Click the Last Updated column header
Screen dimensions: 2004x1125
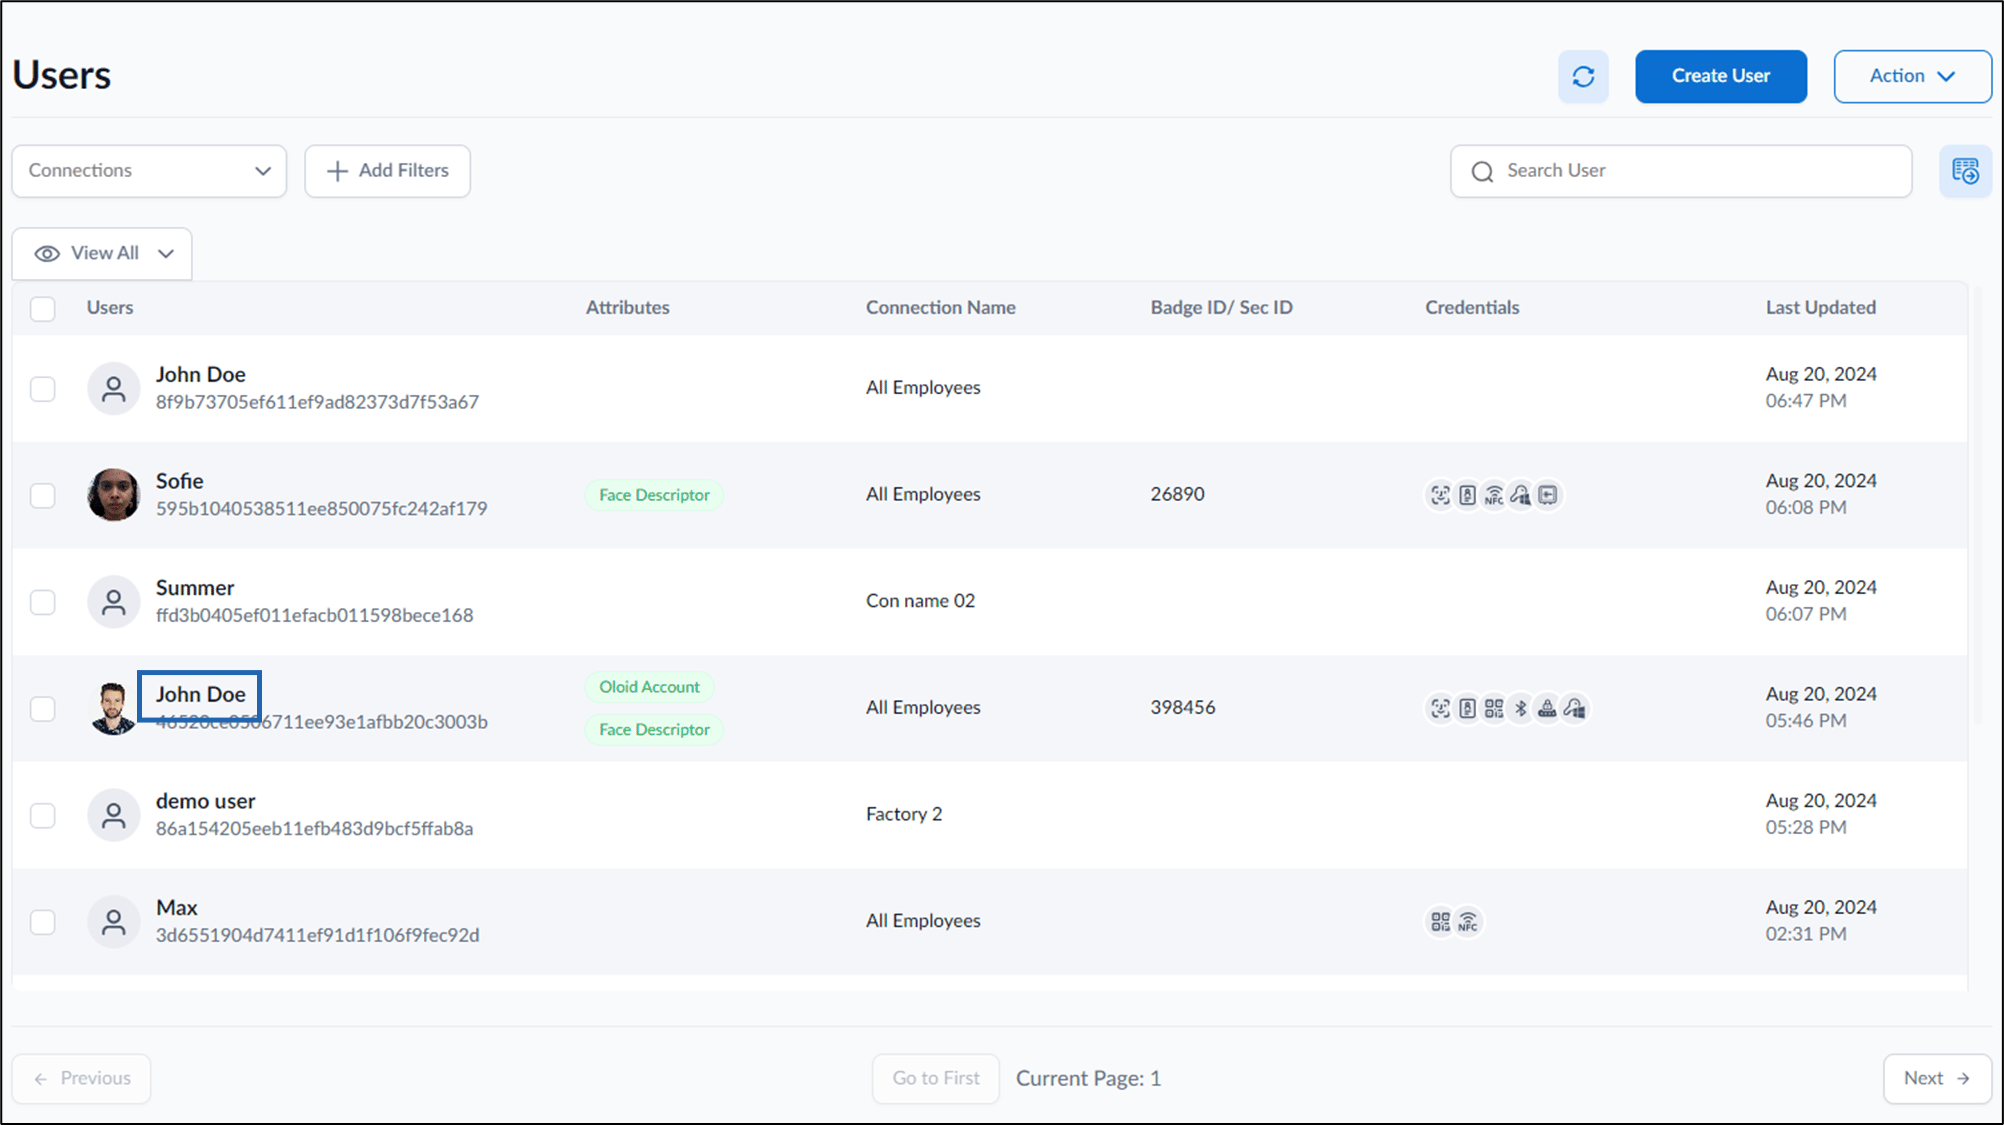coord(1820,308)
